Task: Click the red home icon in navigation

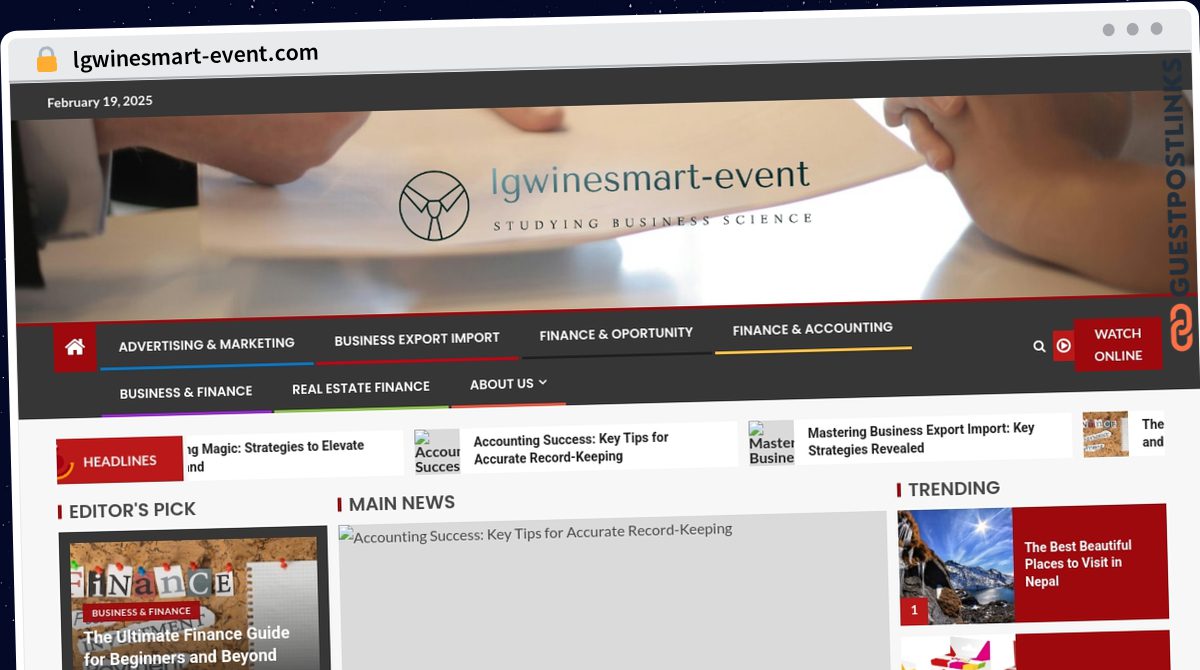Action: (75, 348)
